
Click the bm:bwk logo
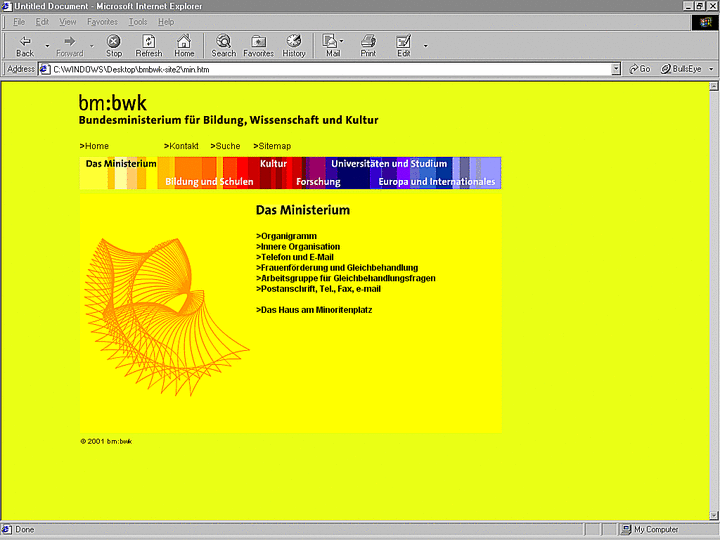click(x=112, y=103)
